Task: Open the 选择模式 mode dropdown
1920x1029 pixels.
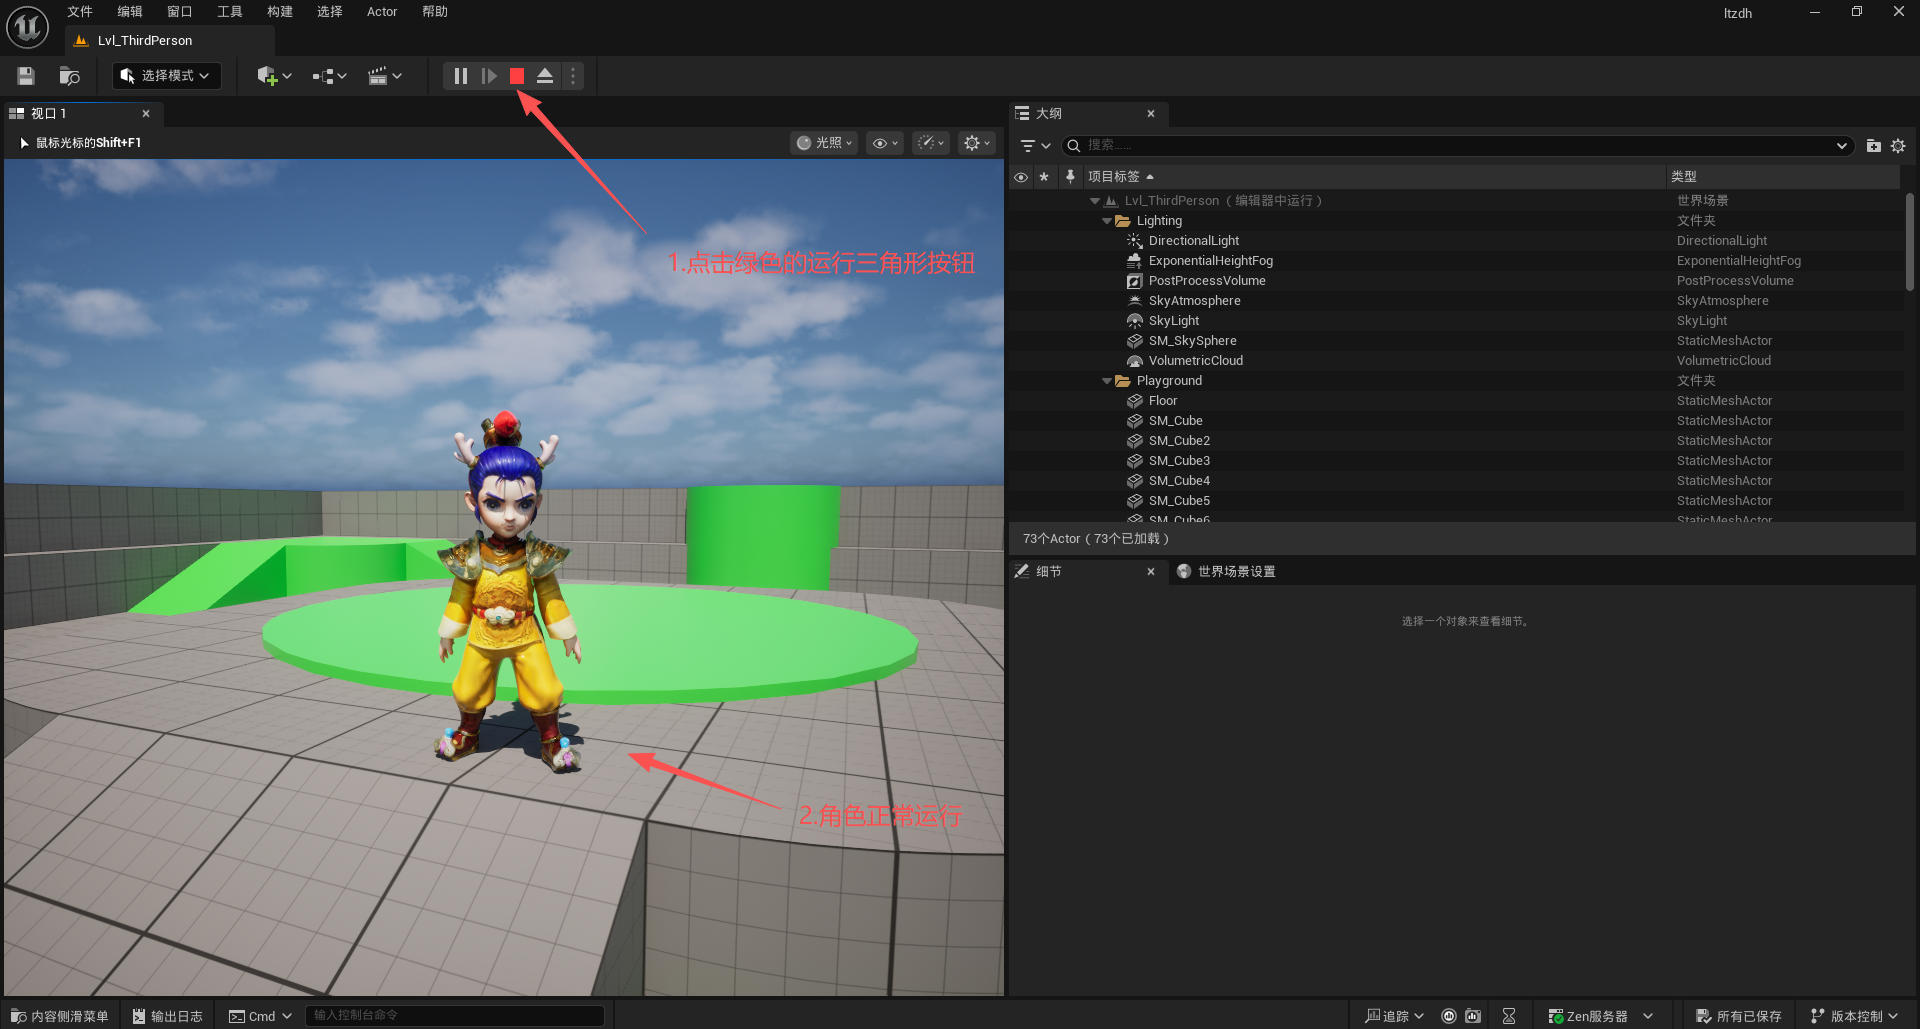Action: tap(167, 76)
